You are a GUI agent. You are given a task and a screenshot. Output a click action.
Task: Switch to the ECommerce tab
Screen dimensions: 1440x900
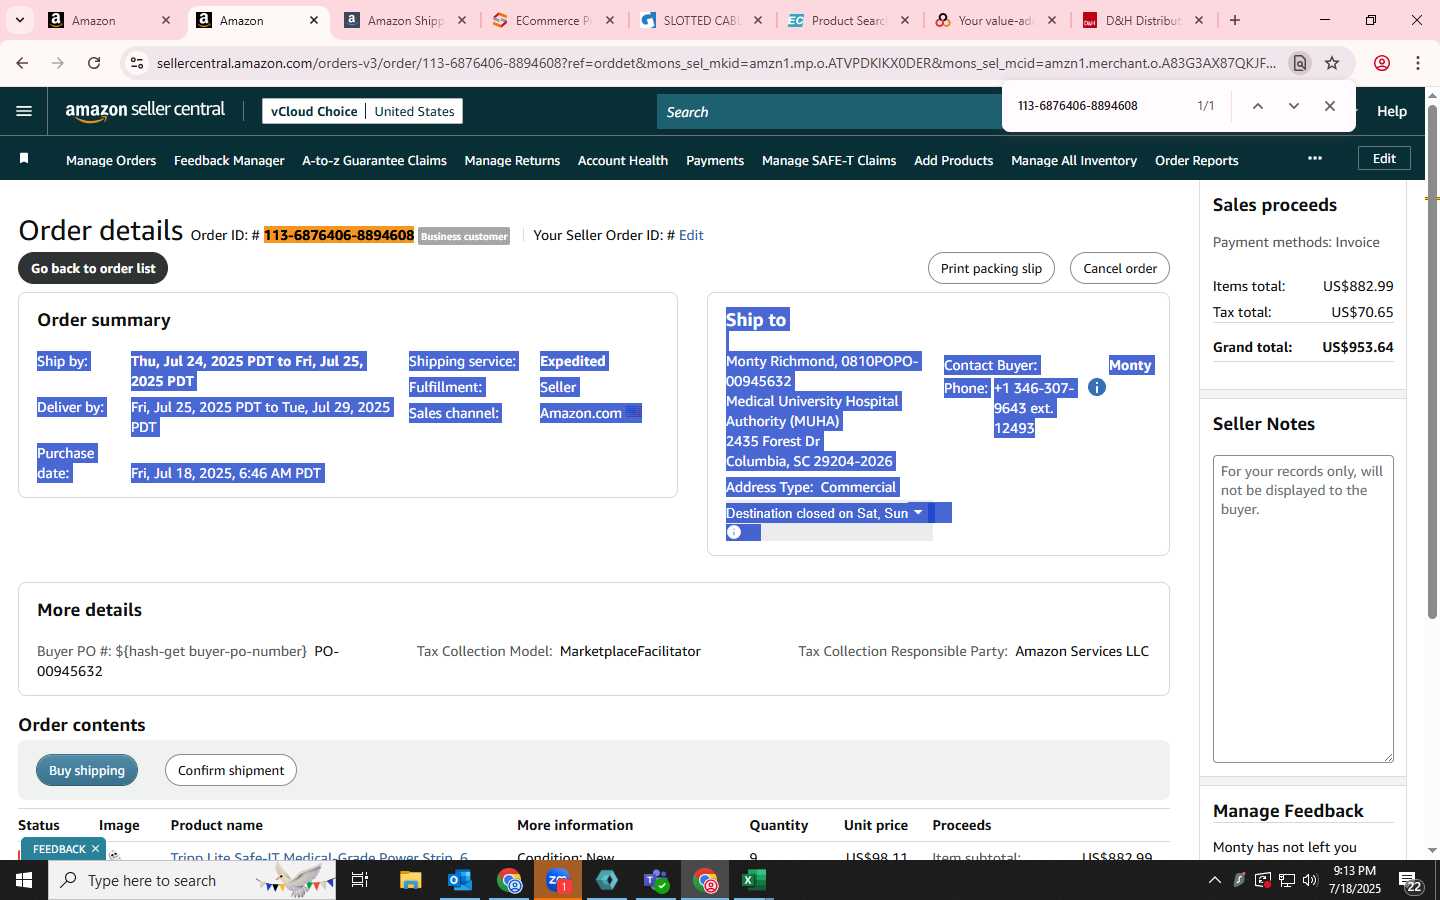coord(553,20)
